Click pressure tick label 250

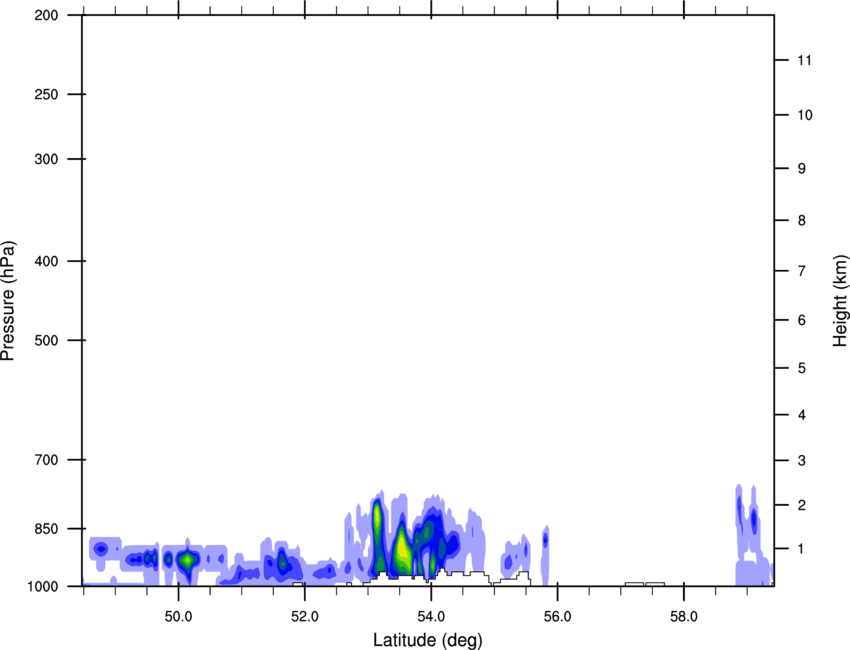click(x=46, y=94)
